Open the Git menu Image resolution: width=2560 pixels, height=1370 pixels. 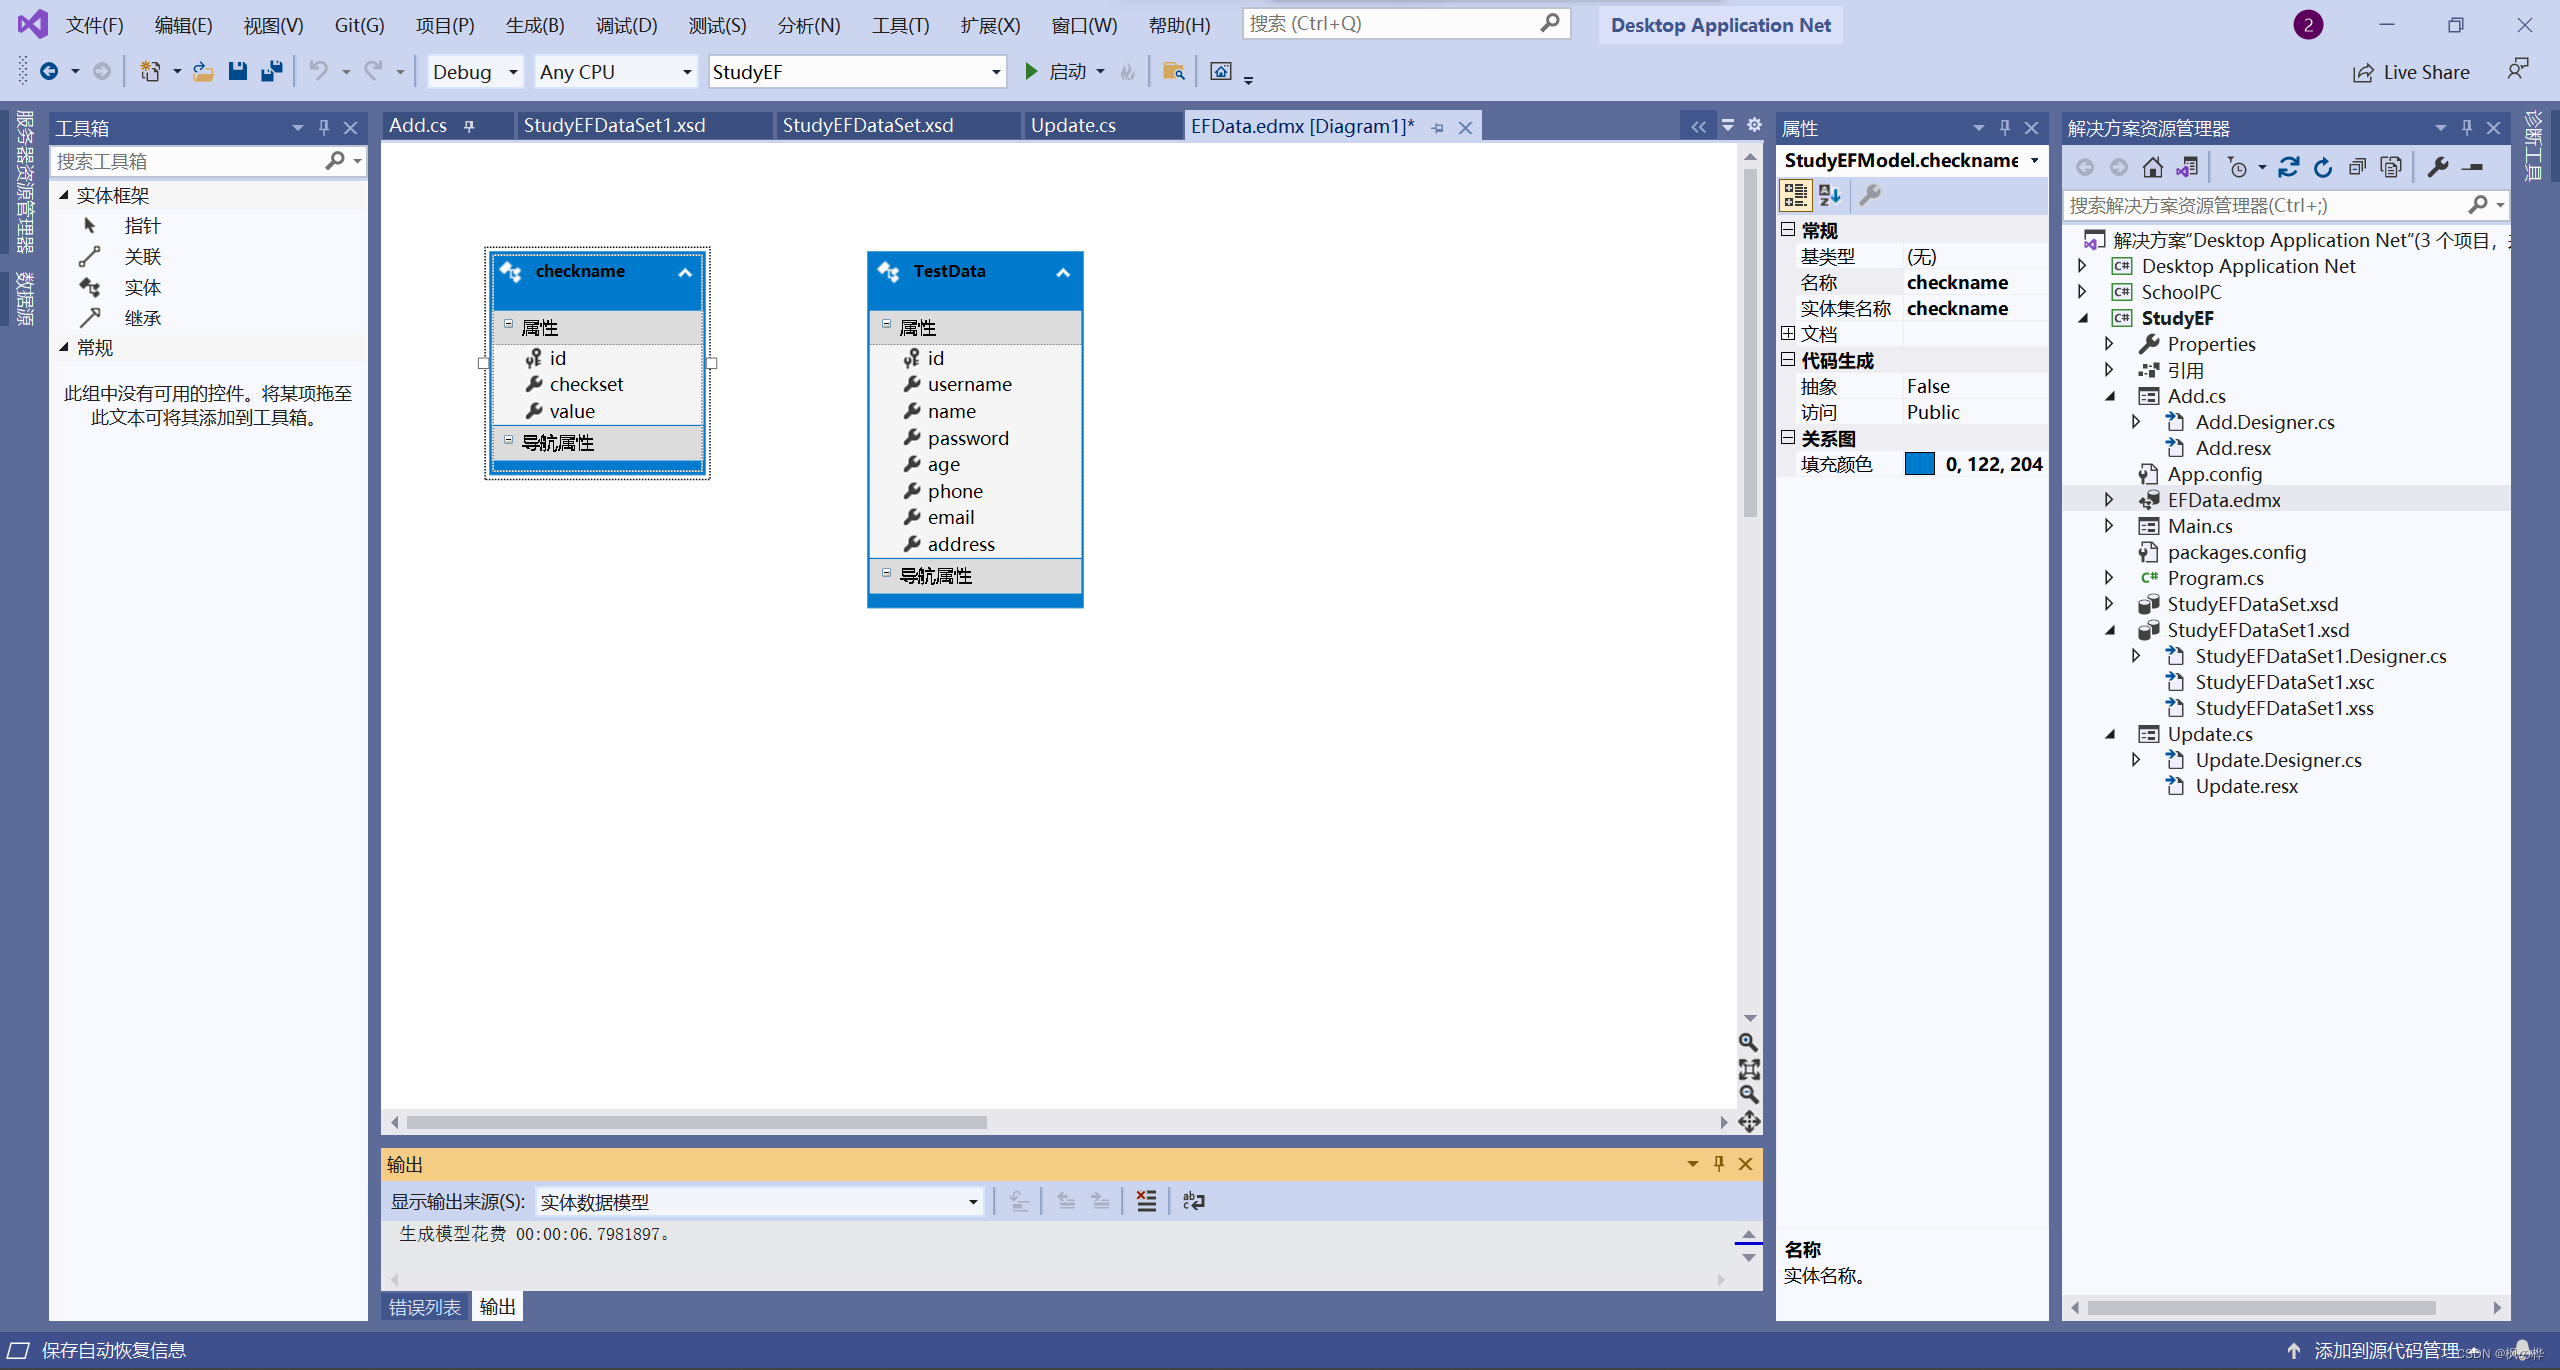pyautogui.click(x=359, y=25)
